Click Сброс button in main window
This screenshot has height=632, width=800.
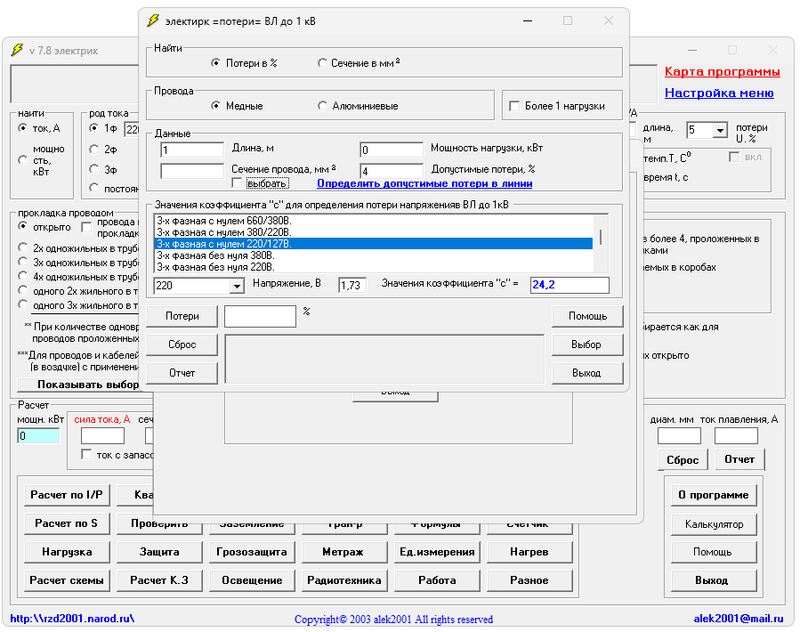683,460
